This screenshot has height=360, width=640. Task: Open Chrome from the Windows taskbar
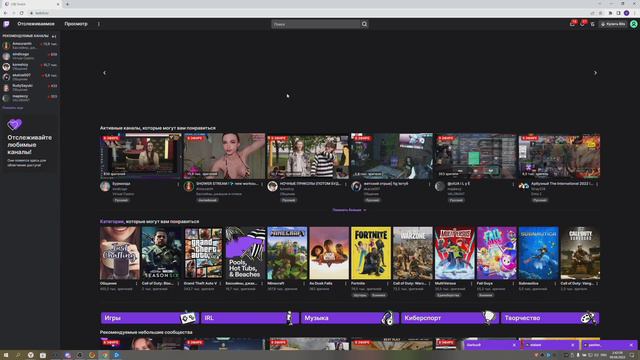[104, 355]
